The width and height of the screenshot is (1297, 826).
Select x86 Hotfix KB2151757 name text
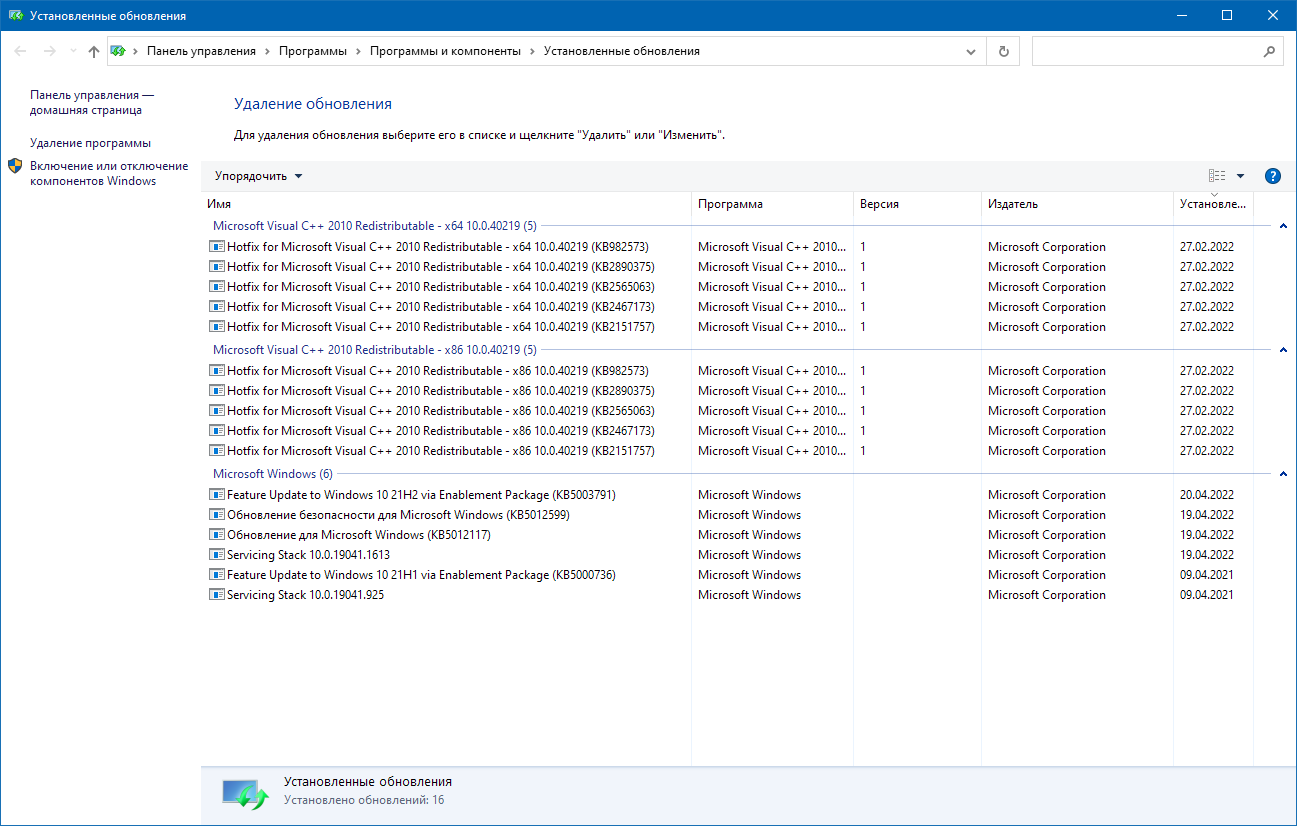[x=441, y=451]
